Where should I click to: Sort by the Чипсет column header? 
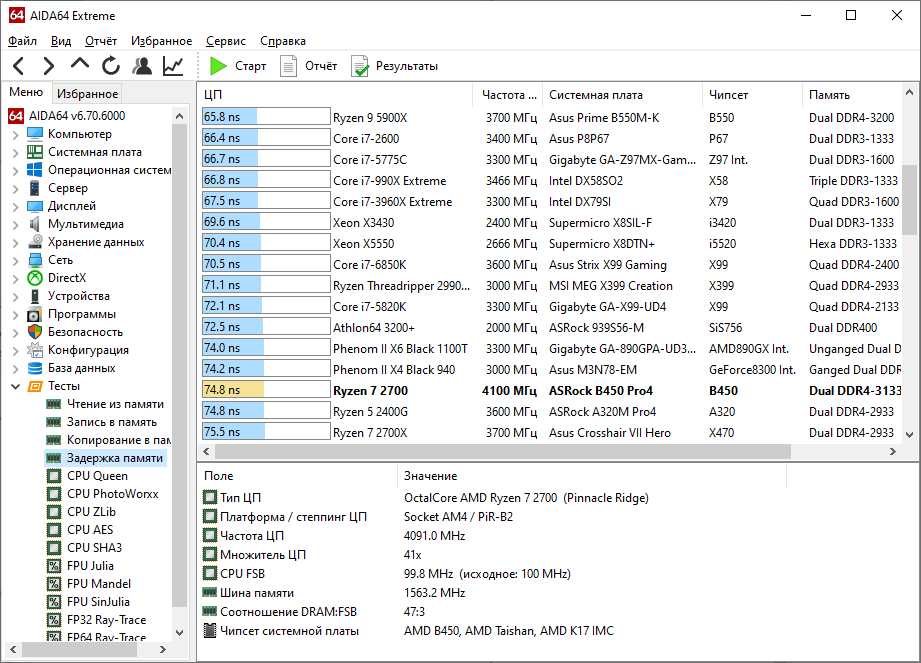tap(752, 95)
